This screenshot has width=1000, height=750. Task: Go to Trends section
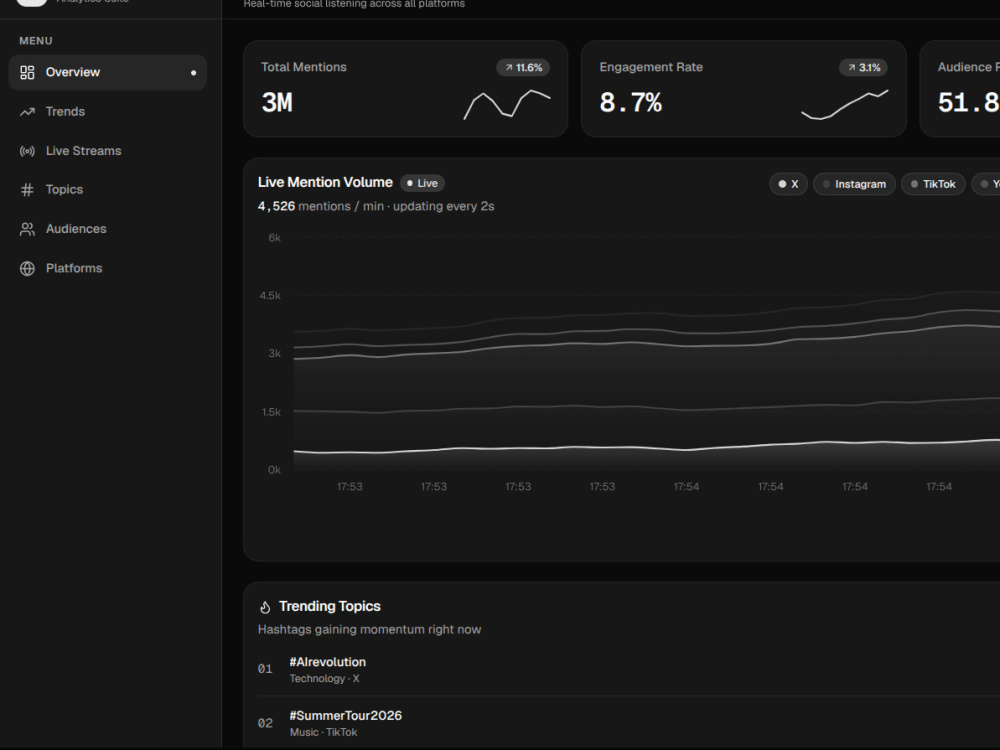coord(108,112)
